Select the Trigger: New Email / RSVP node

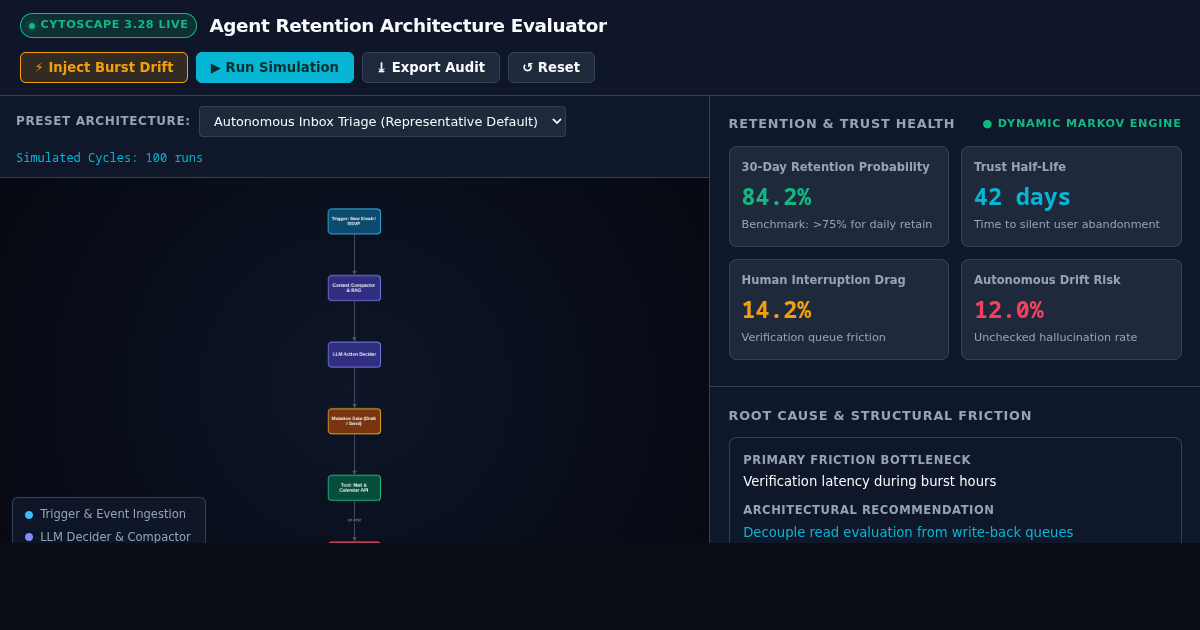pos(354,221)
